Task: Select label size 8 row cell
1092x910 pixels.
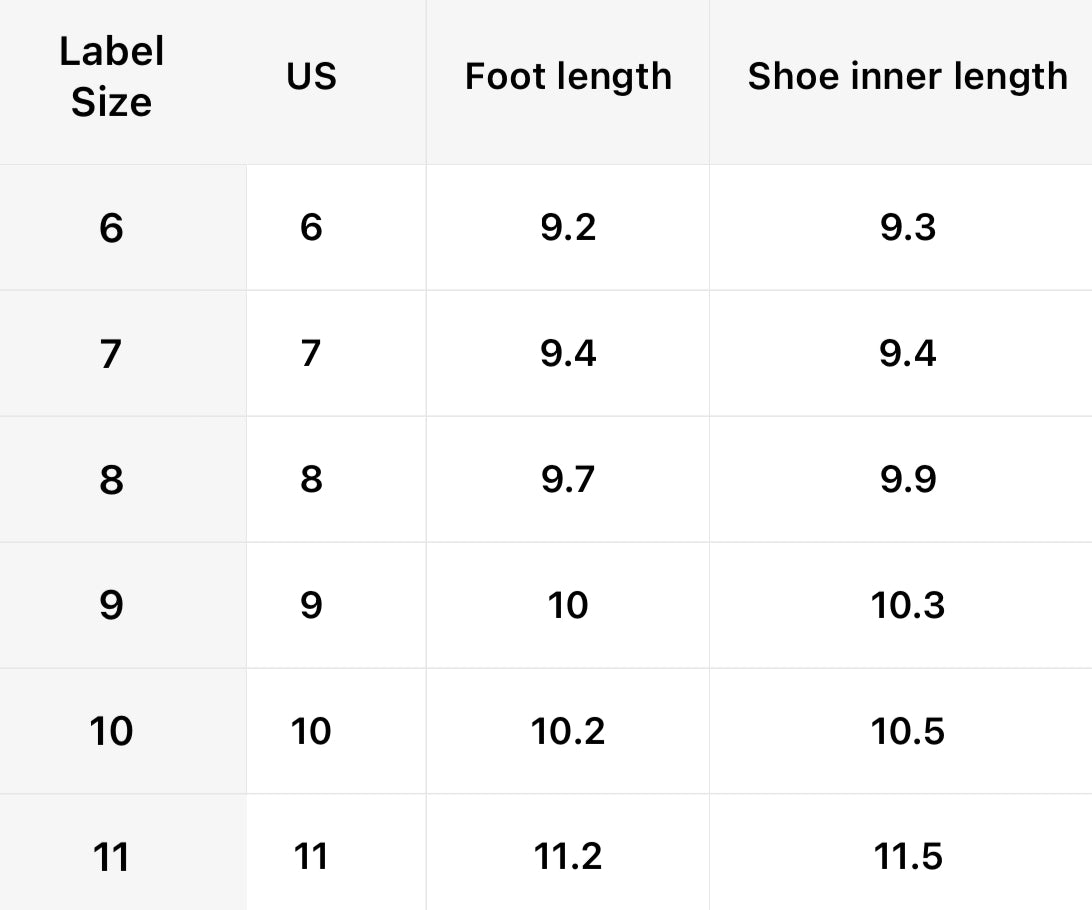Action: 111,480
